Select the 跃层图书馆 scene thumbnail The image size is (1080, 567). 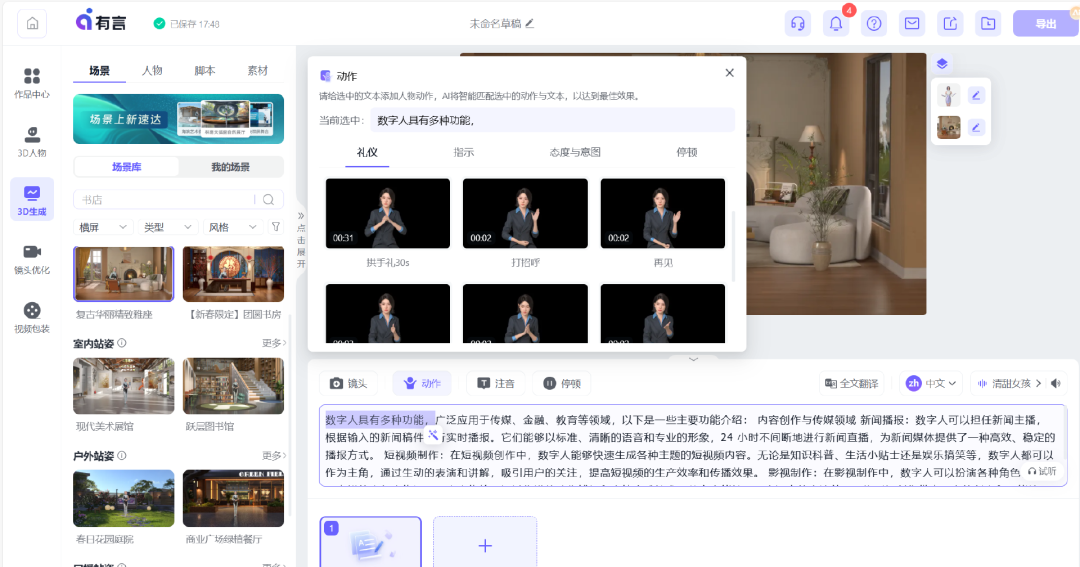(233, 386)
